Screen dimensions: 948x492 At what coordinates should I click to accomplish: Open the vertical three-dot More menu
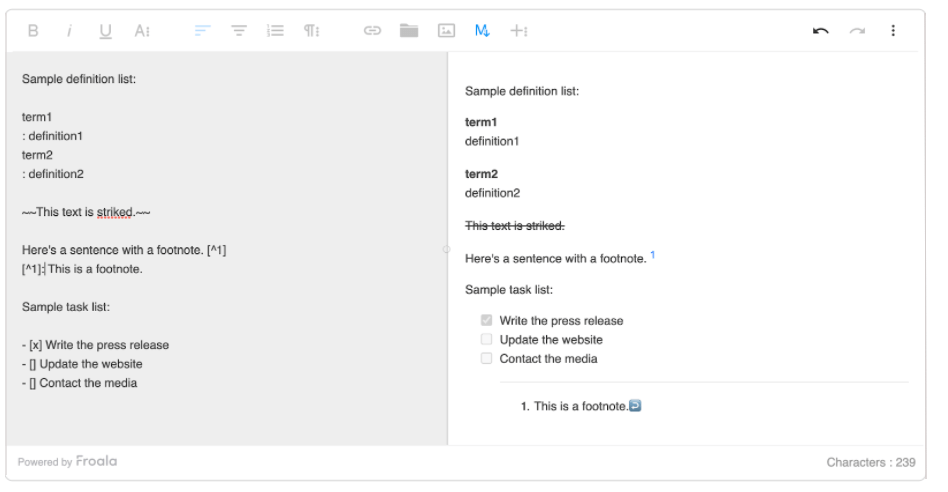(x=892, y=31)
